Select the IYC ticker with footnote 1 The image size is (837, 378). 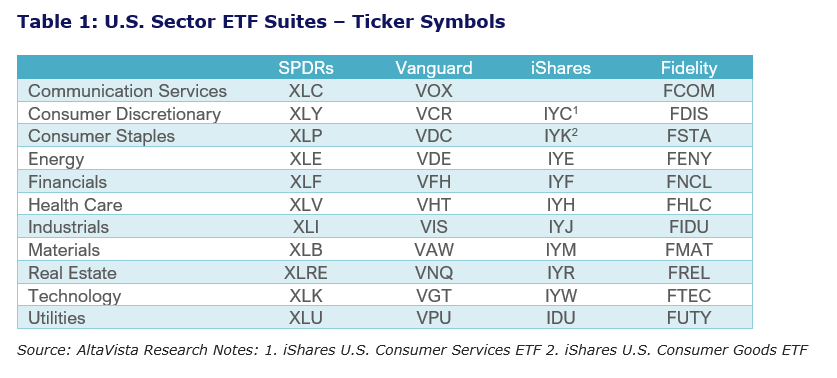pos(562,114)
